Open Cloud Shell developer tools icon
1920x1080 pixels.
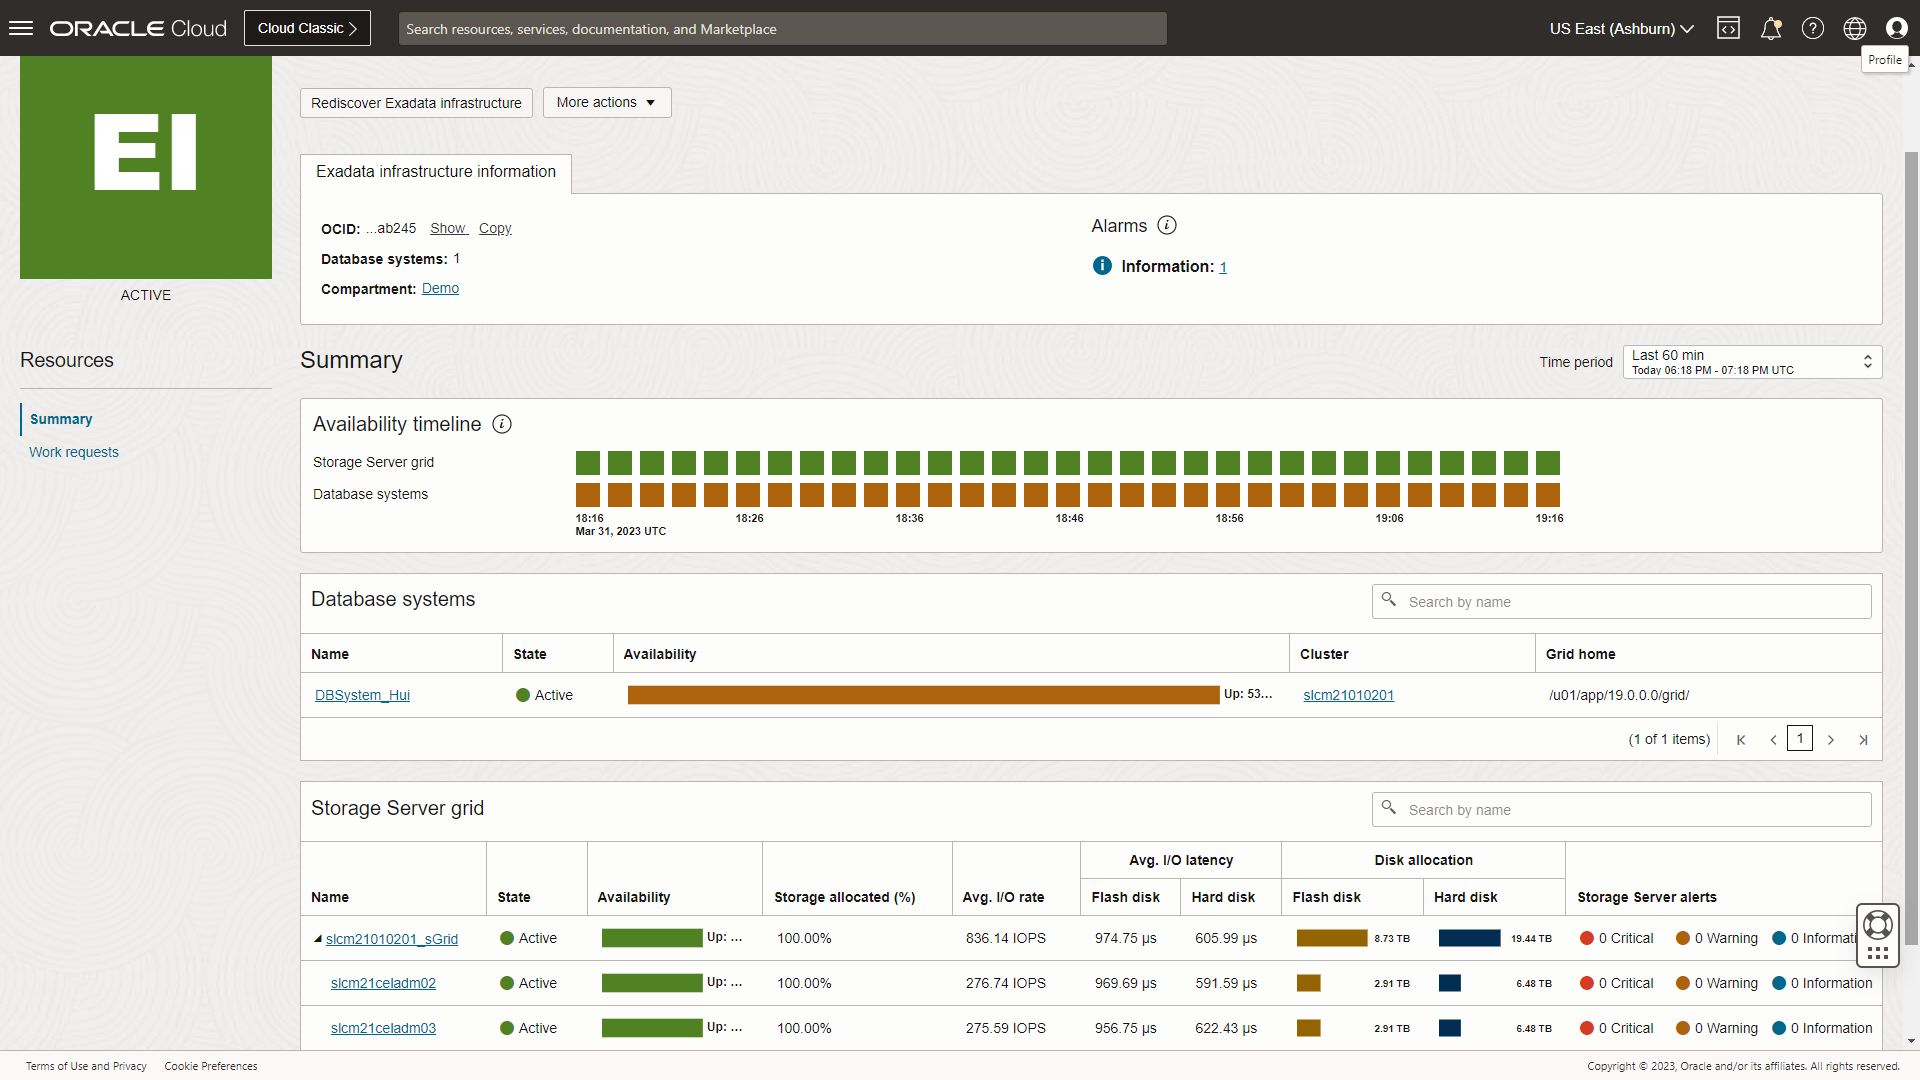click(1728, 28)
